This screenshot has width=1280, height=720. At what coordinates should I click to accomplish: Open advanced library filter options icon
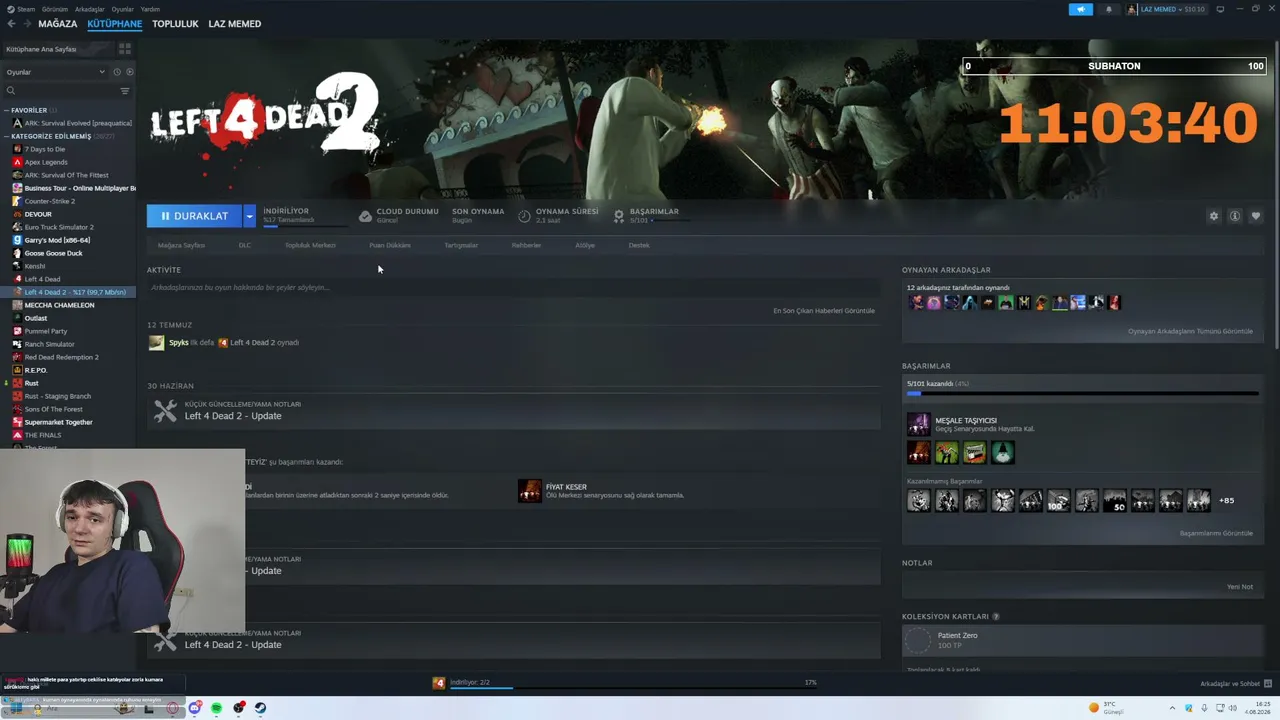point(125,91)
